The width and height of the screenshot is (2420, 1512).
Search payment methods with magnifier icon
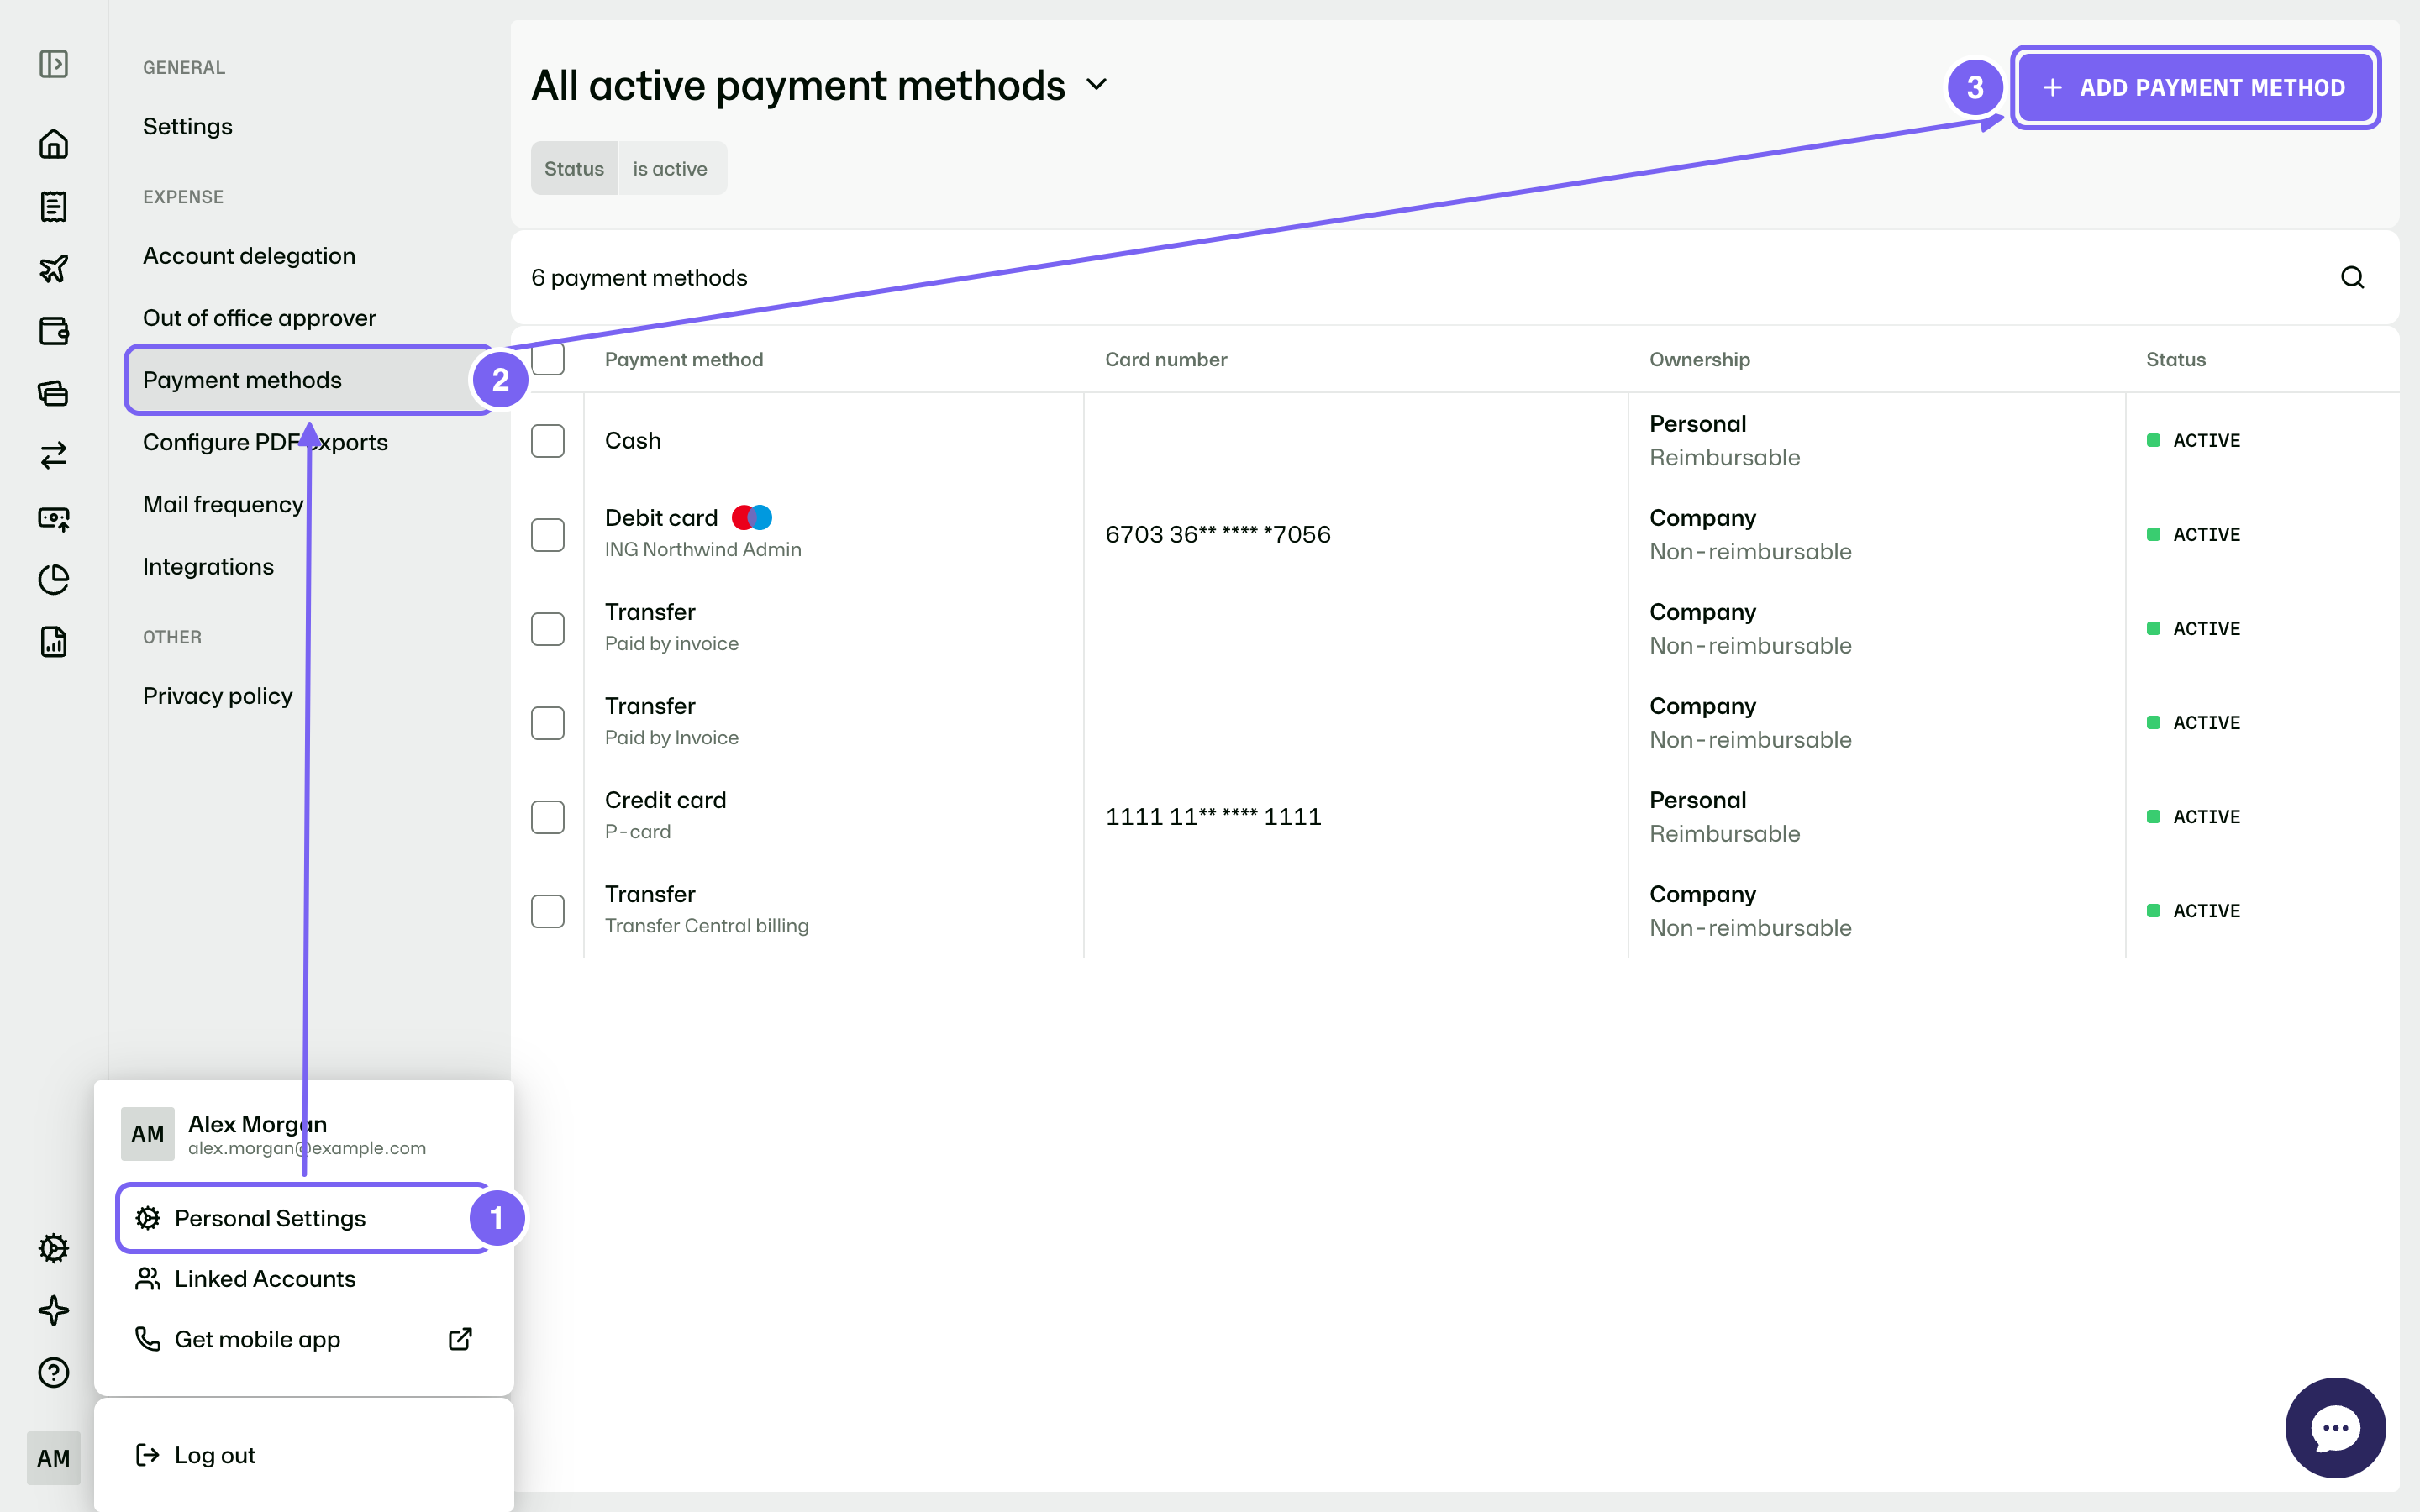tap(2352, 277)
